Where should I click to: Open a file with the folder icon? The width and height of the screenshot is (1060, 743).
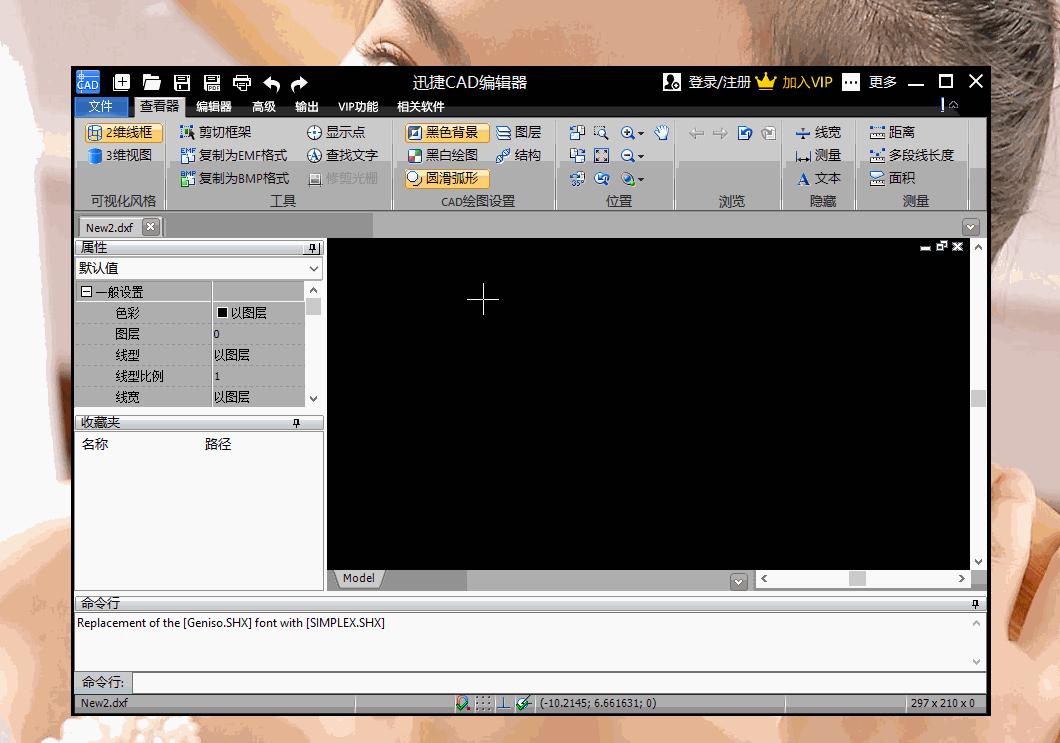[x=152, y=83]
